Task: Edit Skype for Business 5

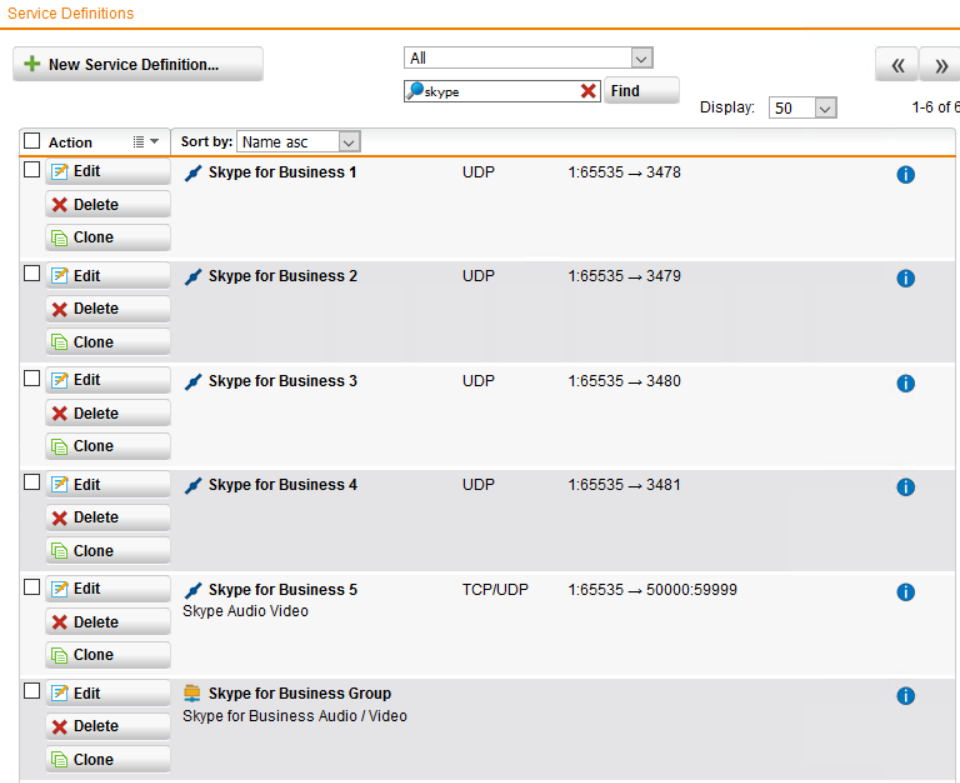Action: tap(108, 589)
